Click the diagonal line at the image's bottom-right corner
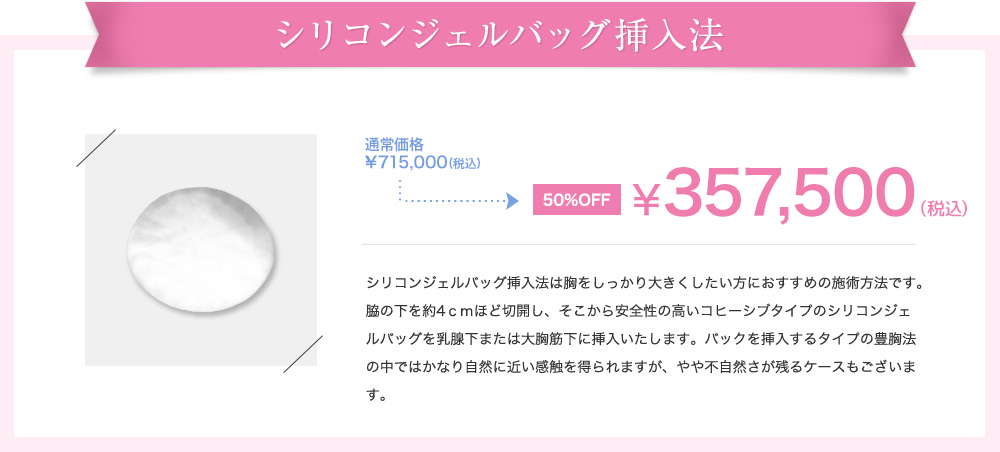 pos(303,354)
